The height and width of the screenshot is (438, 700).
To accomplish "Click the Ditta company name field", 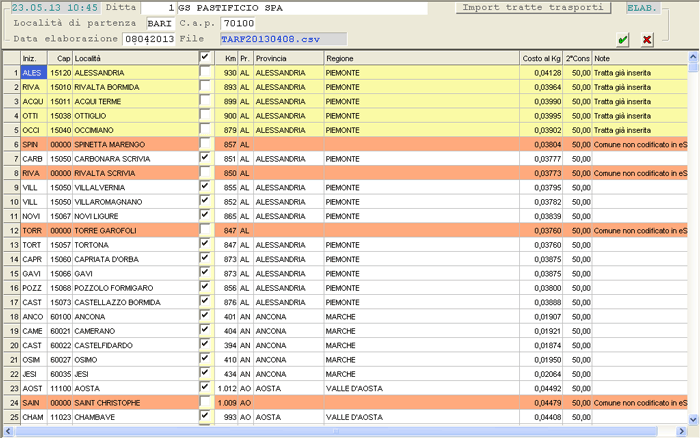I will point(302,8).
